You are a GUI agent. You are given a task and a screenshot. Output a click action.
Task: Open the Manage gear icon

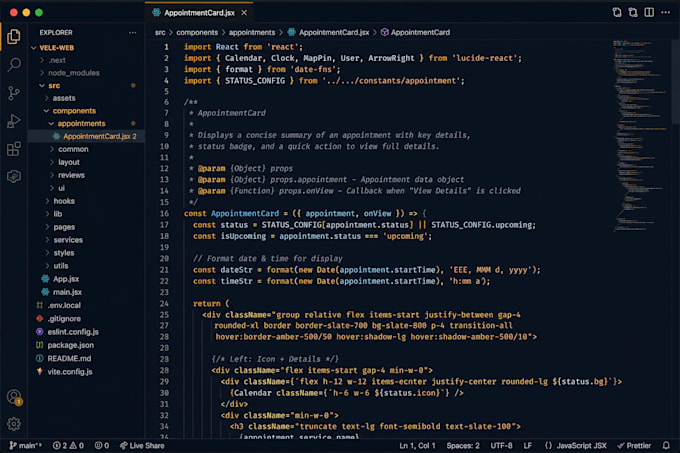coord(14,424)
